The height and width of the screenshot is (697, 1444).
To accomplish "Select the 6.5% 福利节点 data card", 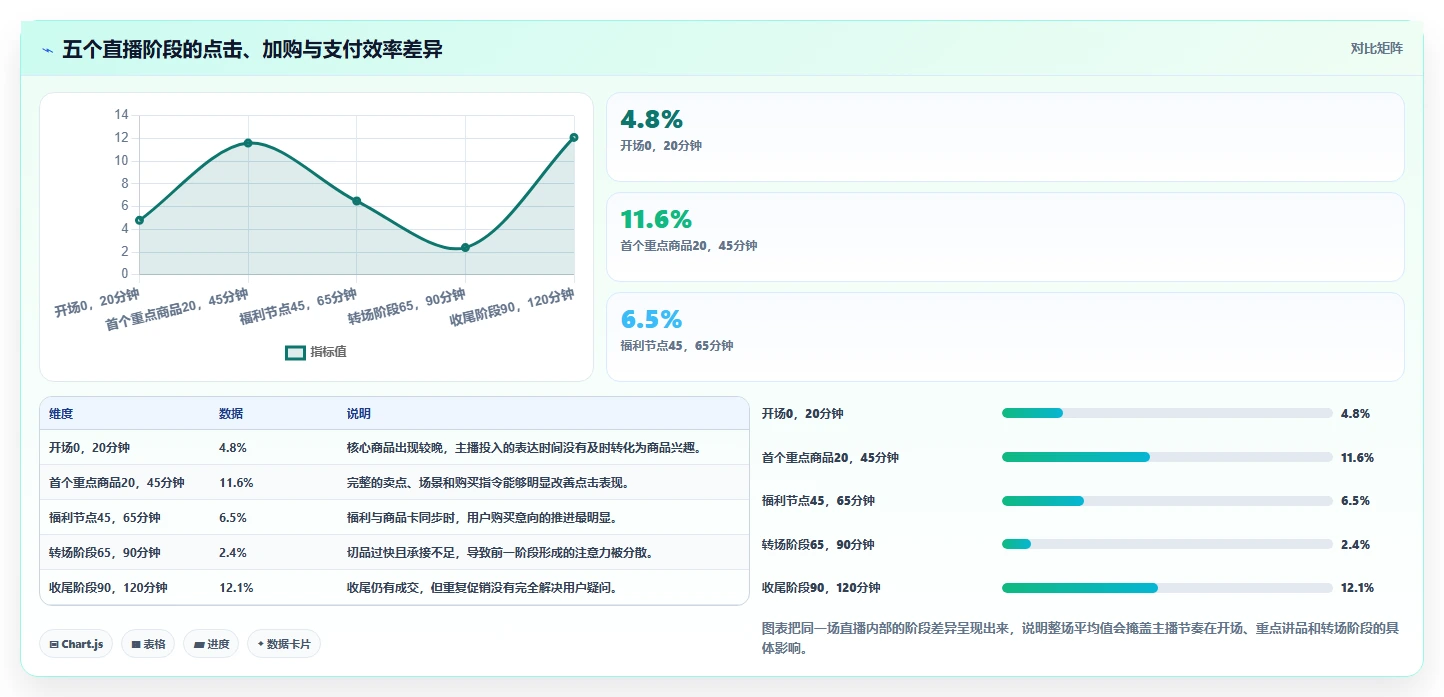I will coord(1005,337).
